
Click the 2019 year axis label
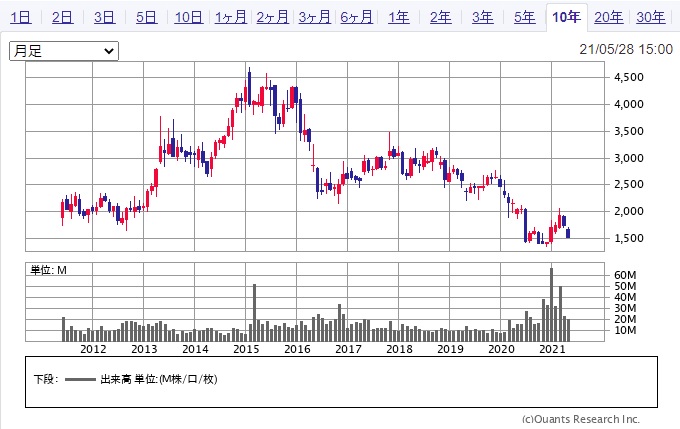(x=450, y=349)
